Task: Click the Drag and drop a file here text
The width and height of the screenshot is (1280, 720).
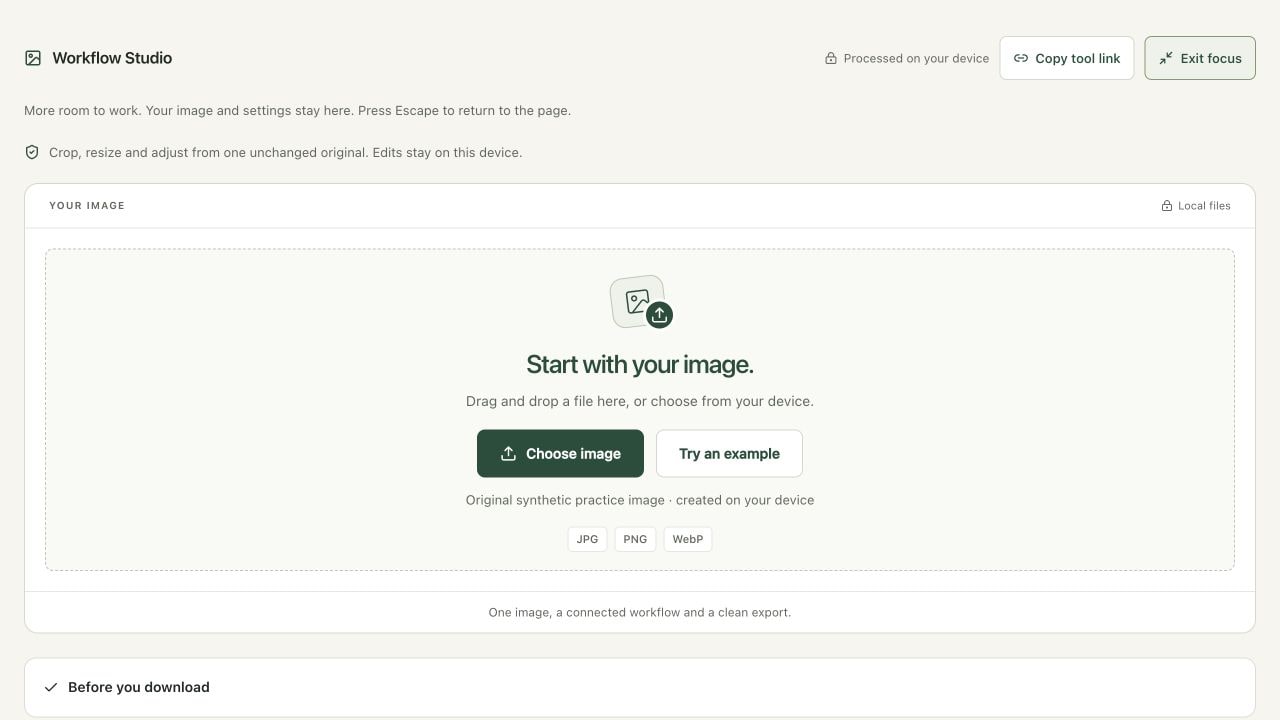Action: click(x=640, y=401)
